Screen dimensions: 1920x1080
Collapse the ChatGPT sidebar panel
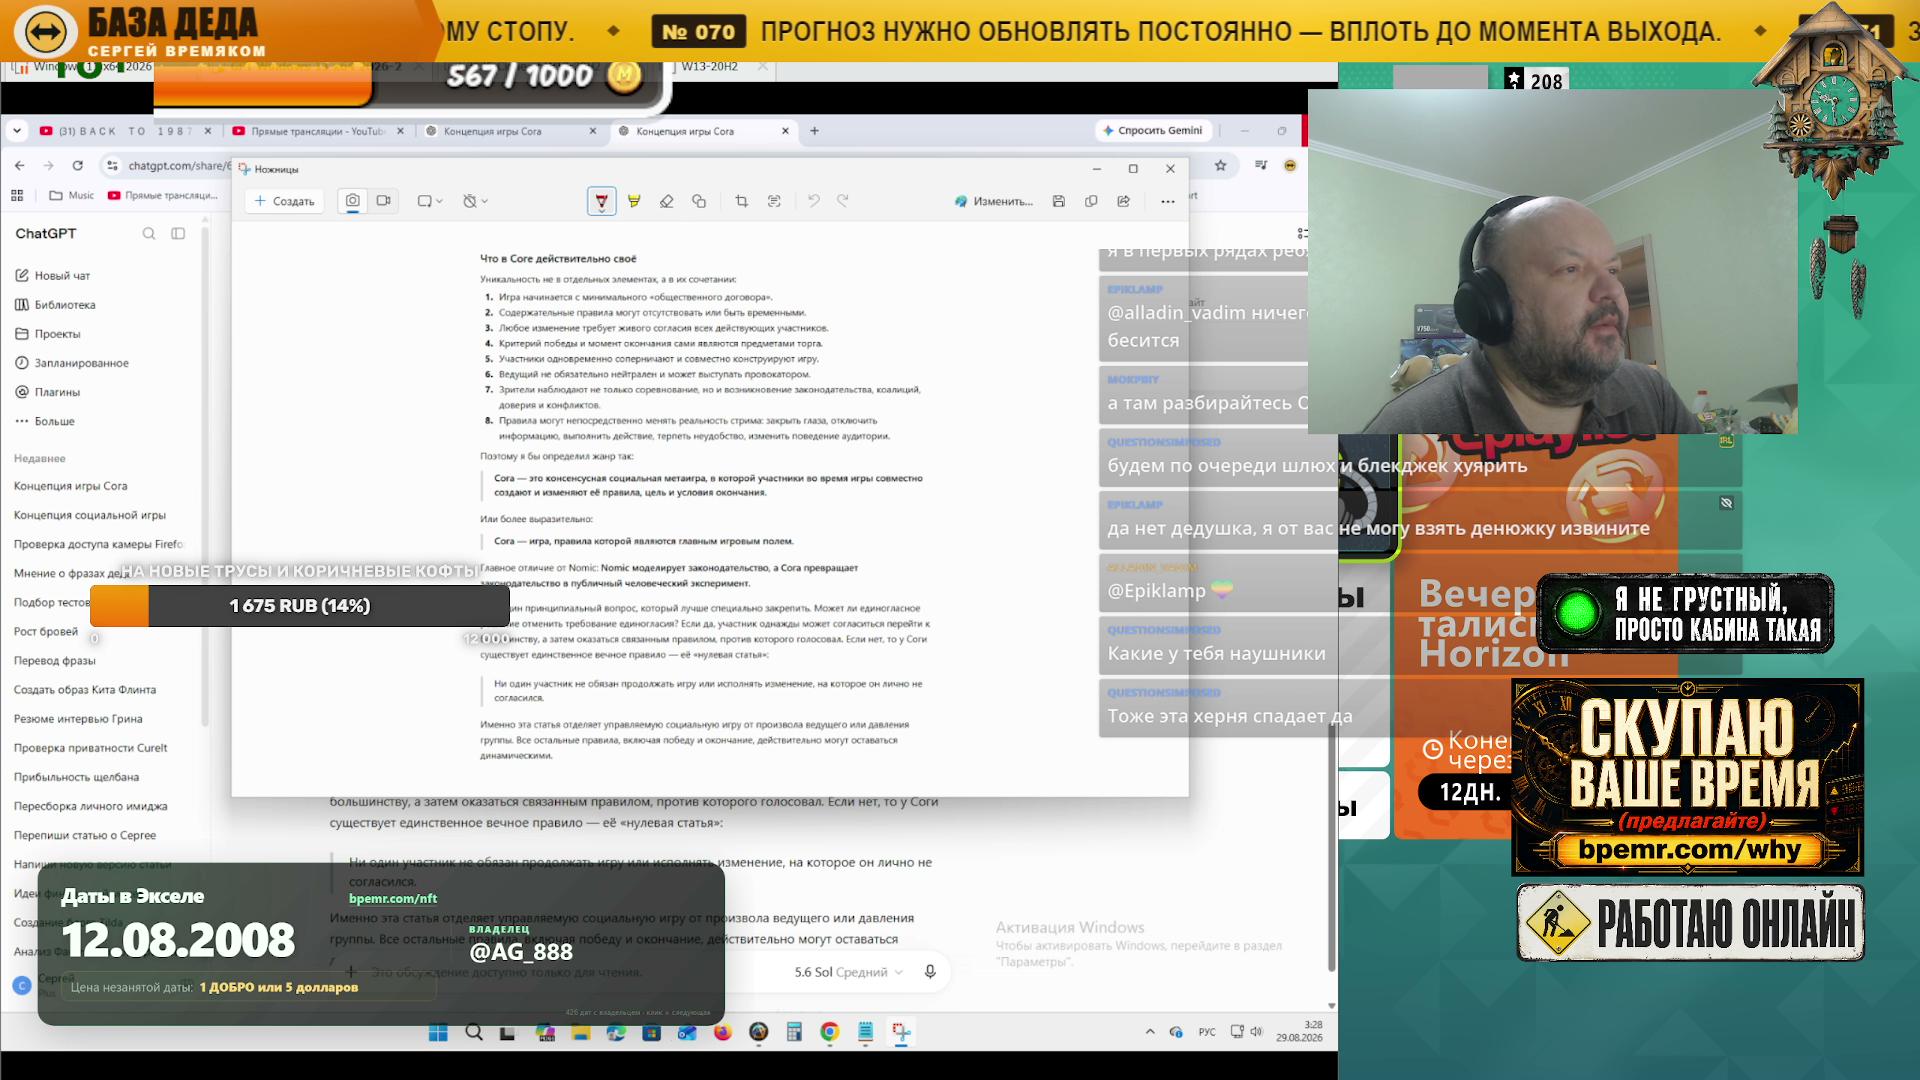pyautogui.click(x=178, y=234)
